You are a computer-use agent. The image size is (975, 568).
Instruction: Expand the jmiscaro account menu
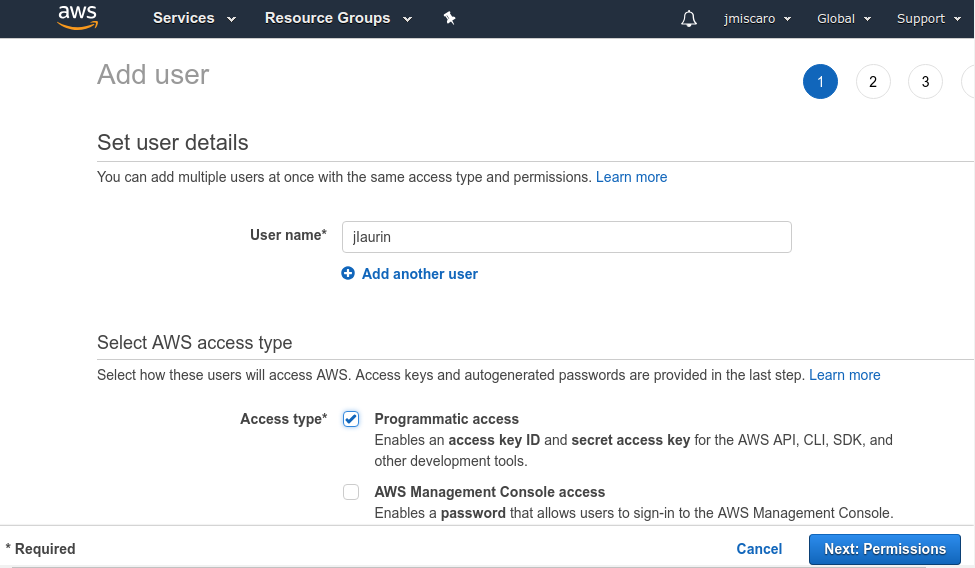[x=757, y=19]
